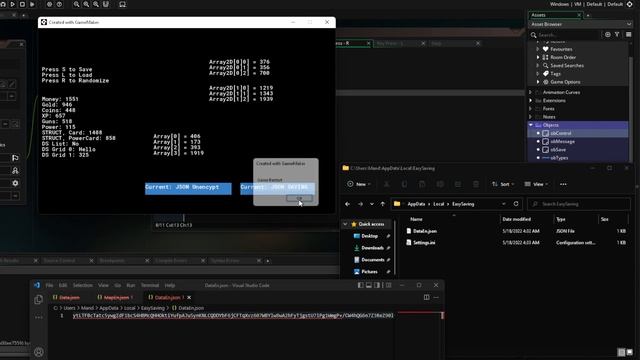Close the DataEn.json tab in VS Code
The width and height of the screenshot is (640, 360).
pyautogui.click(x=189, y=298)
